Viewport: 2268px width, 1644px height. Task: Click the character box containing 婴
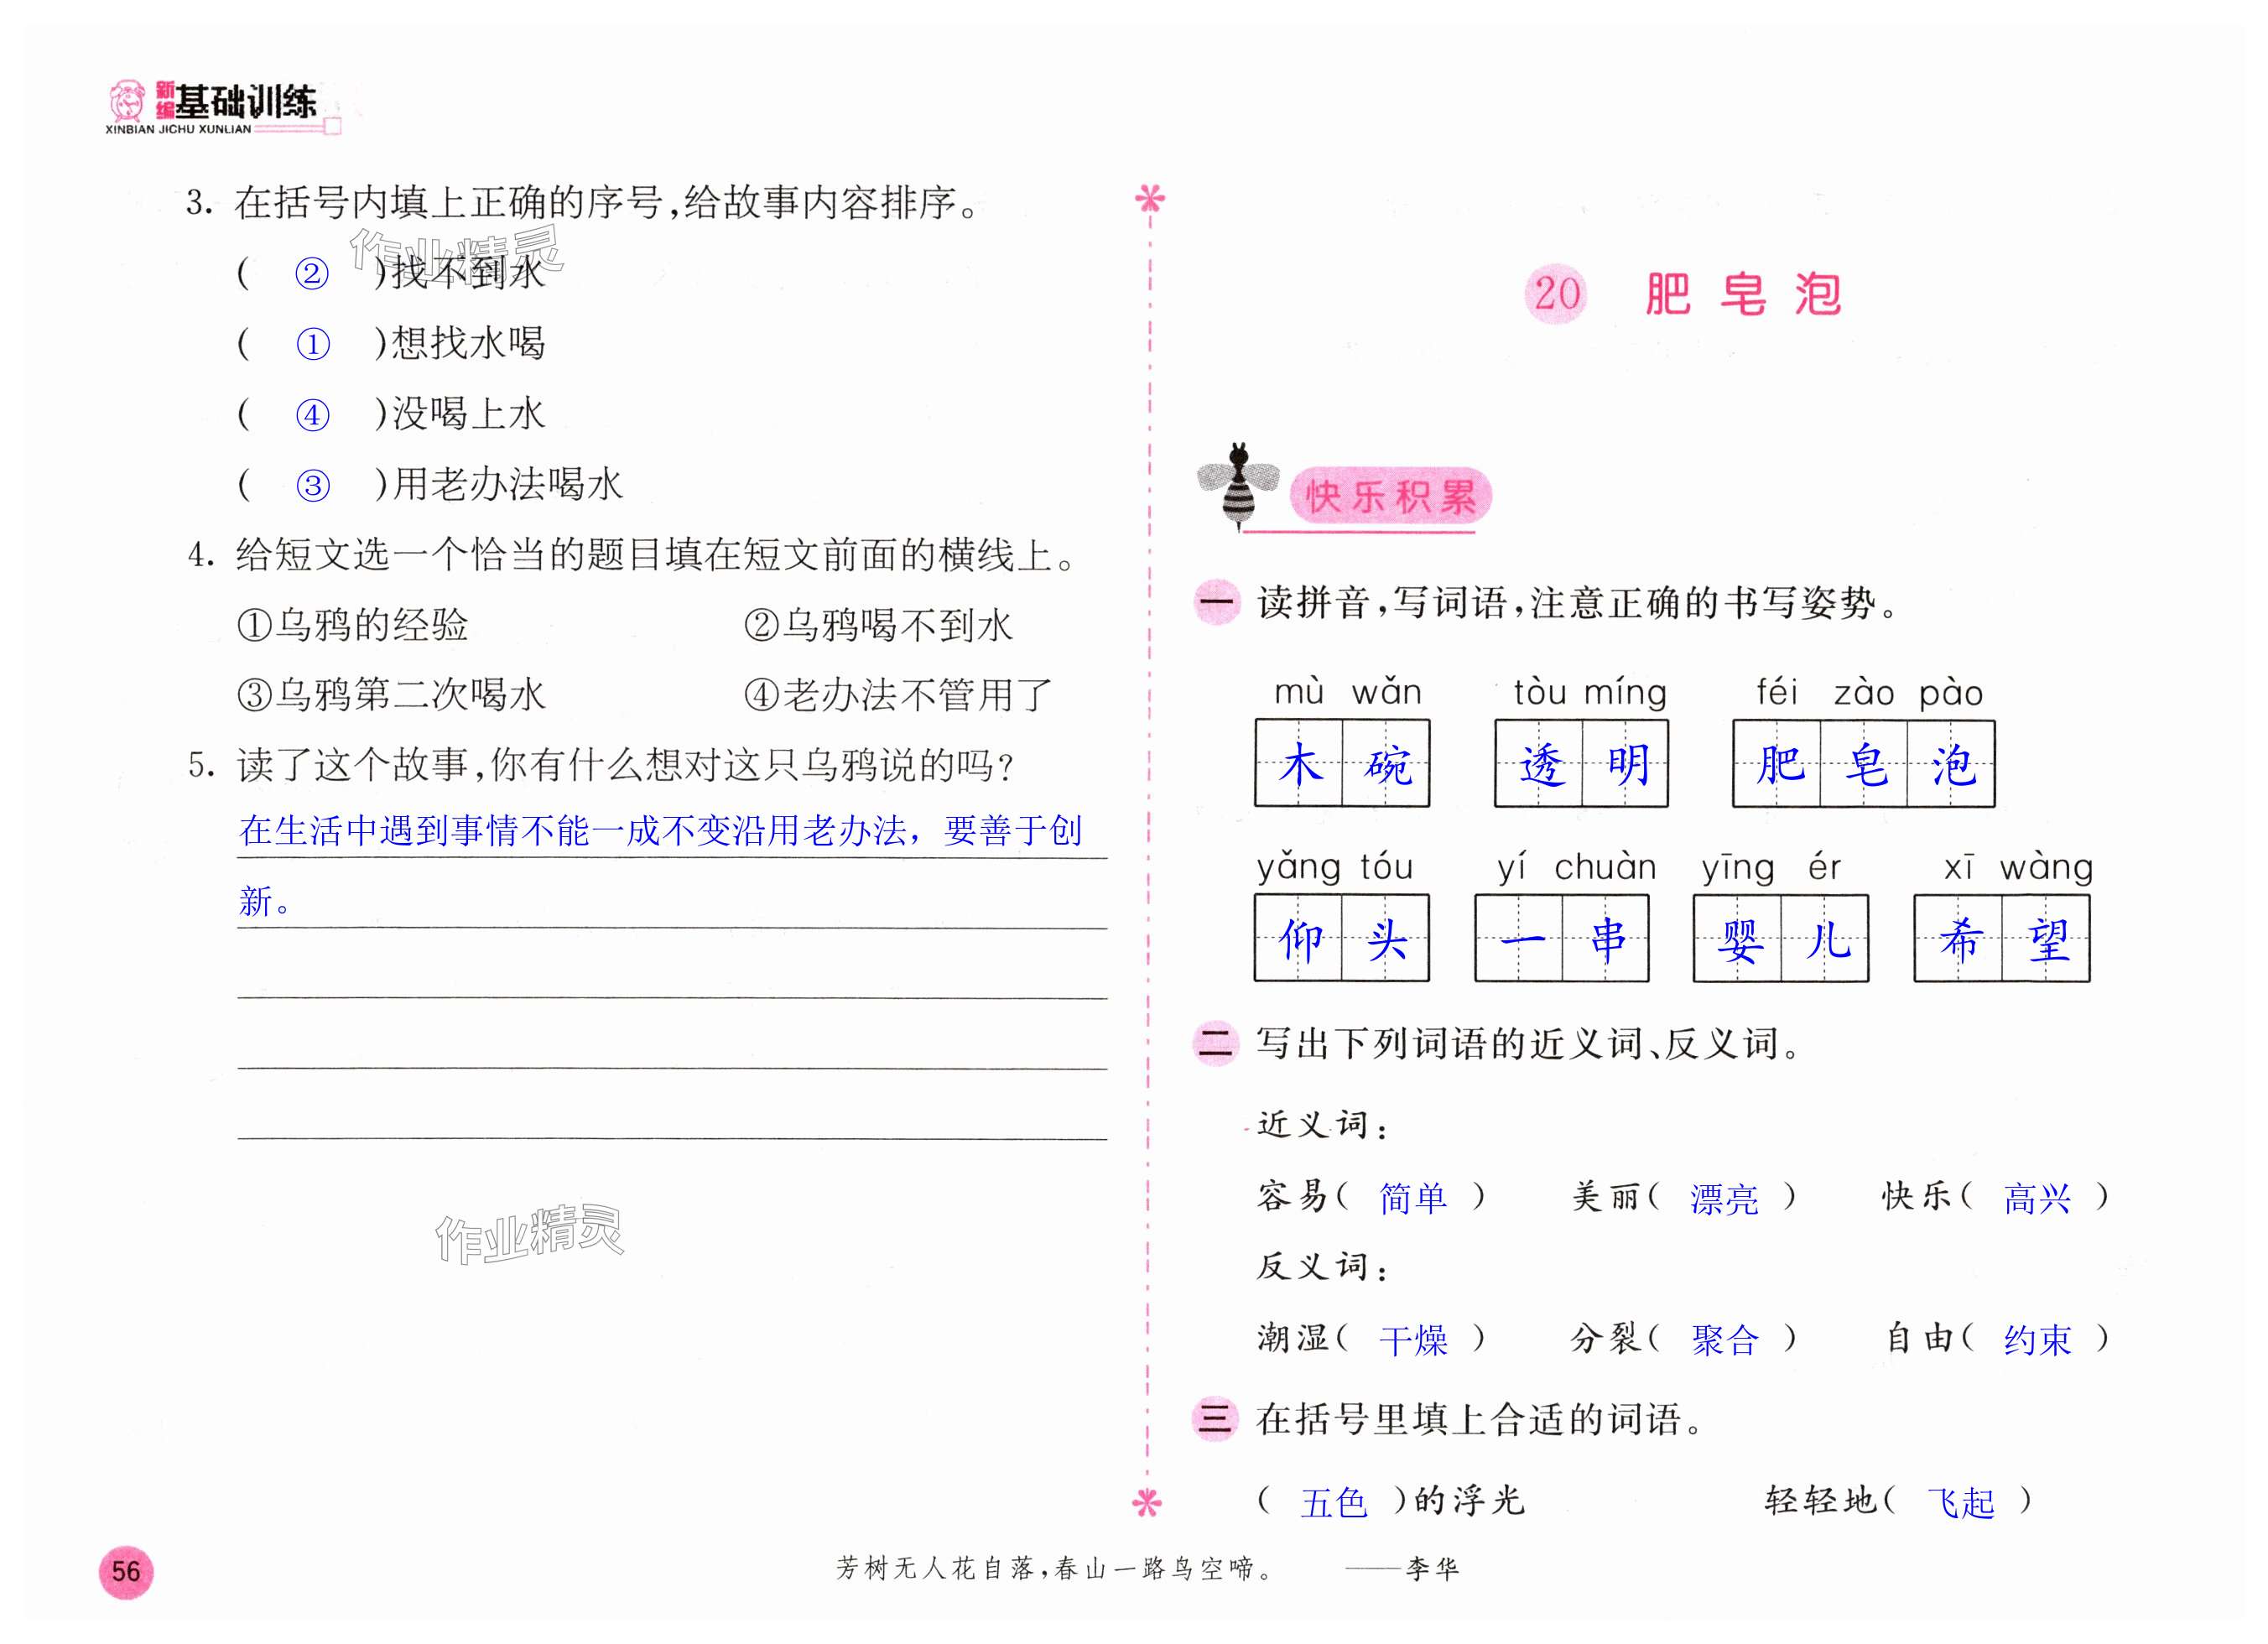coord(1737,939)
